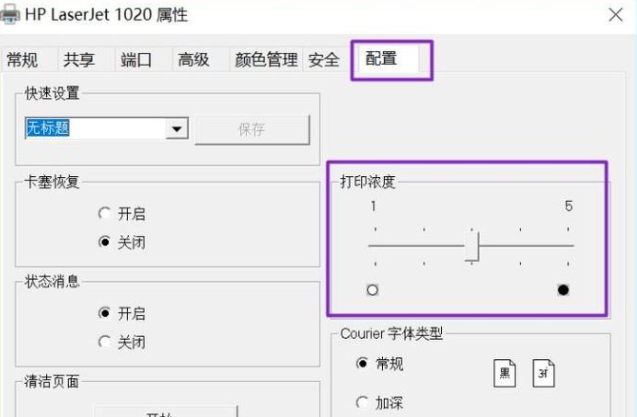Switch to the 常规 tab
This screenshot has height=417, width=637.
(22, 60)
